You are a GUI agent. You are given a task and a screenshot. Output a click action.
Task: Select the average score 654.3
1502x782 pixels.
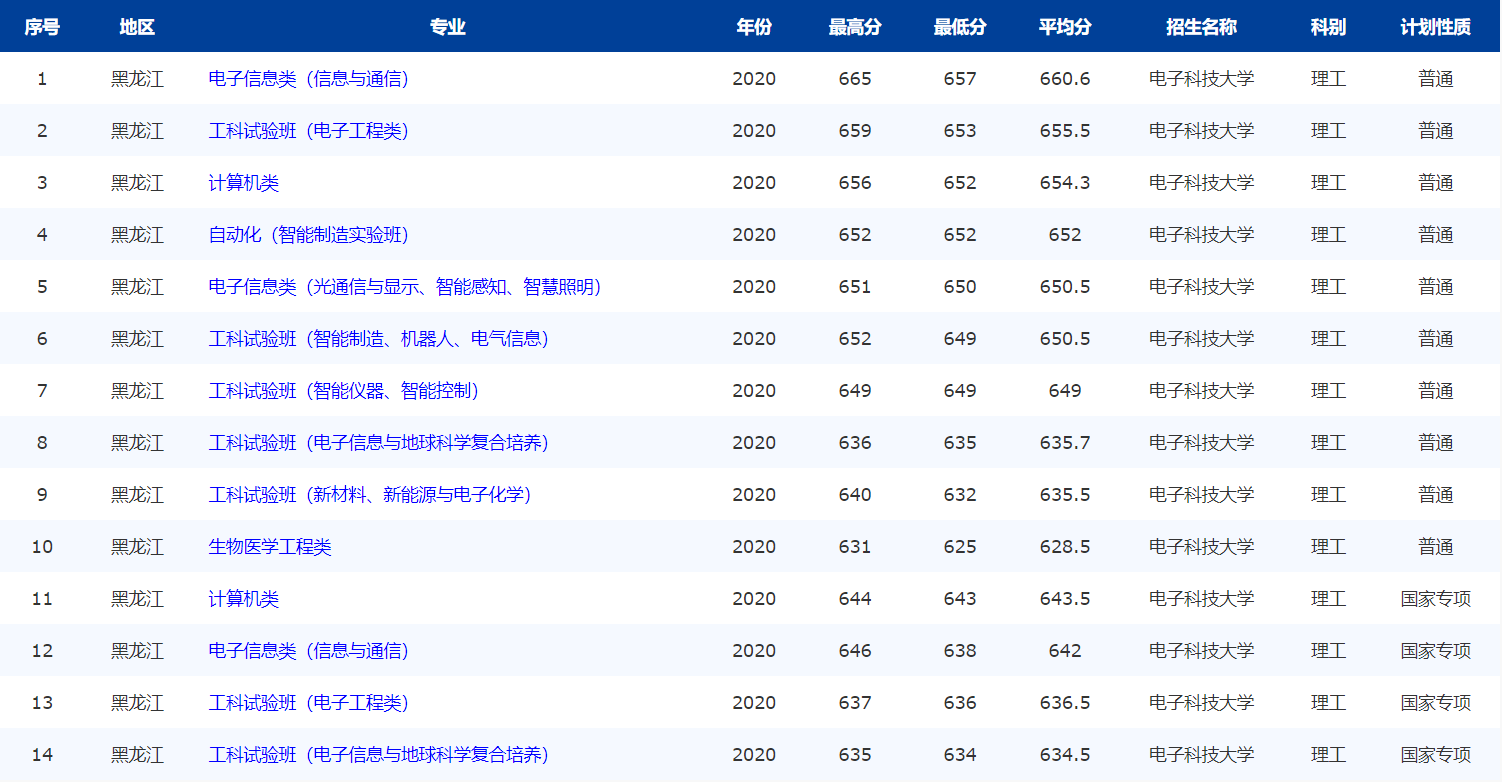point(1065,182)
